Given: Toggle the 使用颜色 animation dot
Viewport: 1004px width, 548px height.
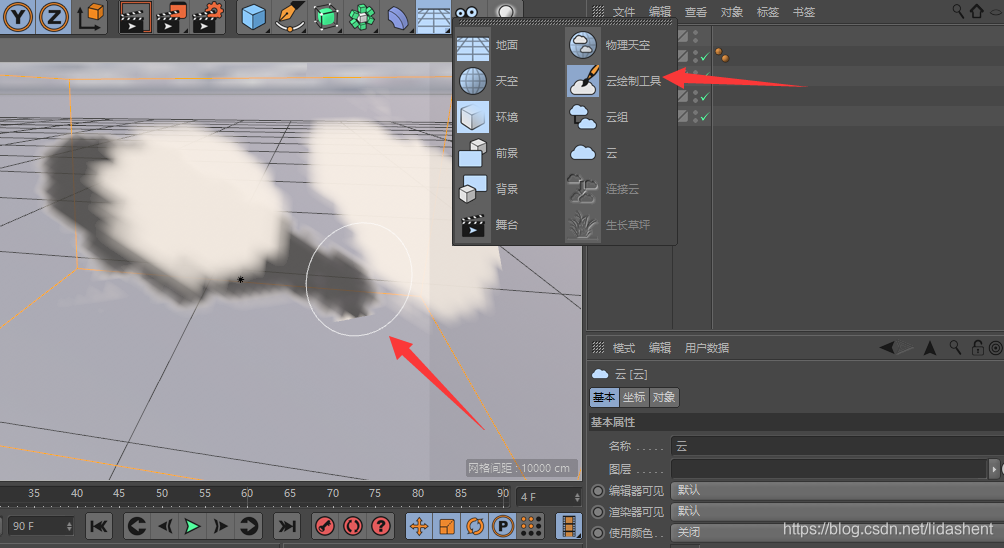Looking at the screenshot, I should [598, 533].
